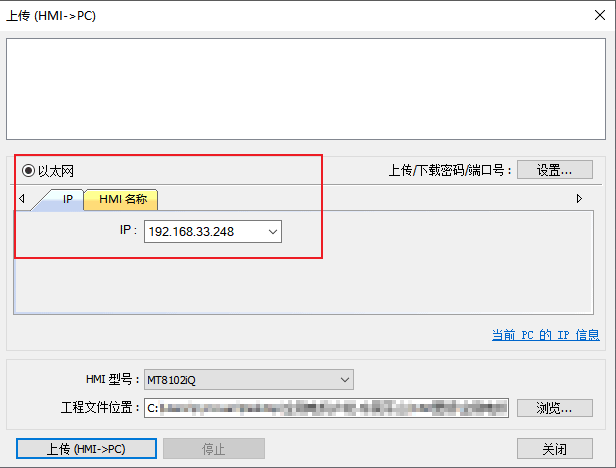Start transfer with 上传 (HMI->PC) button
Screen dimensions: 616x468
(86, 449)
